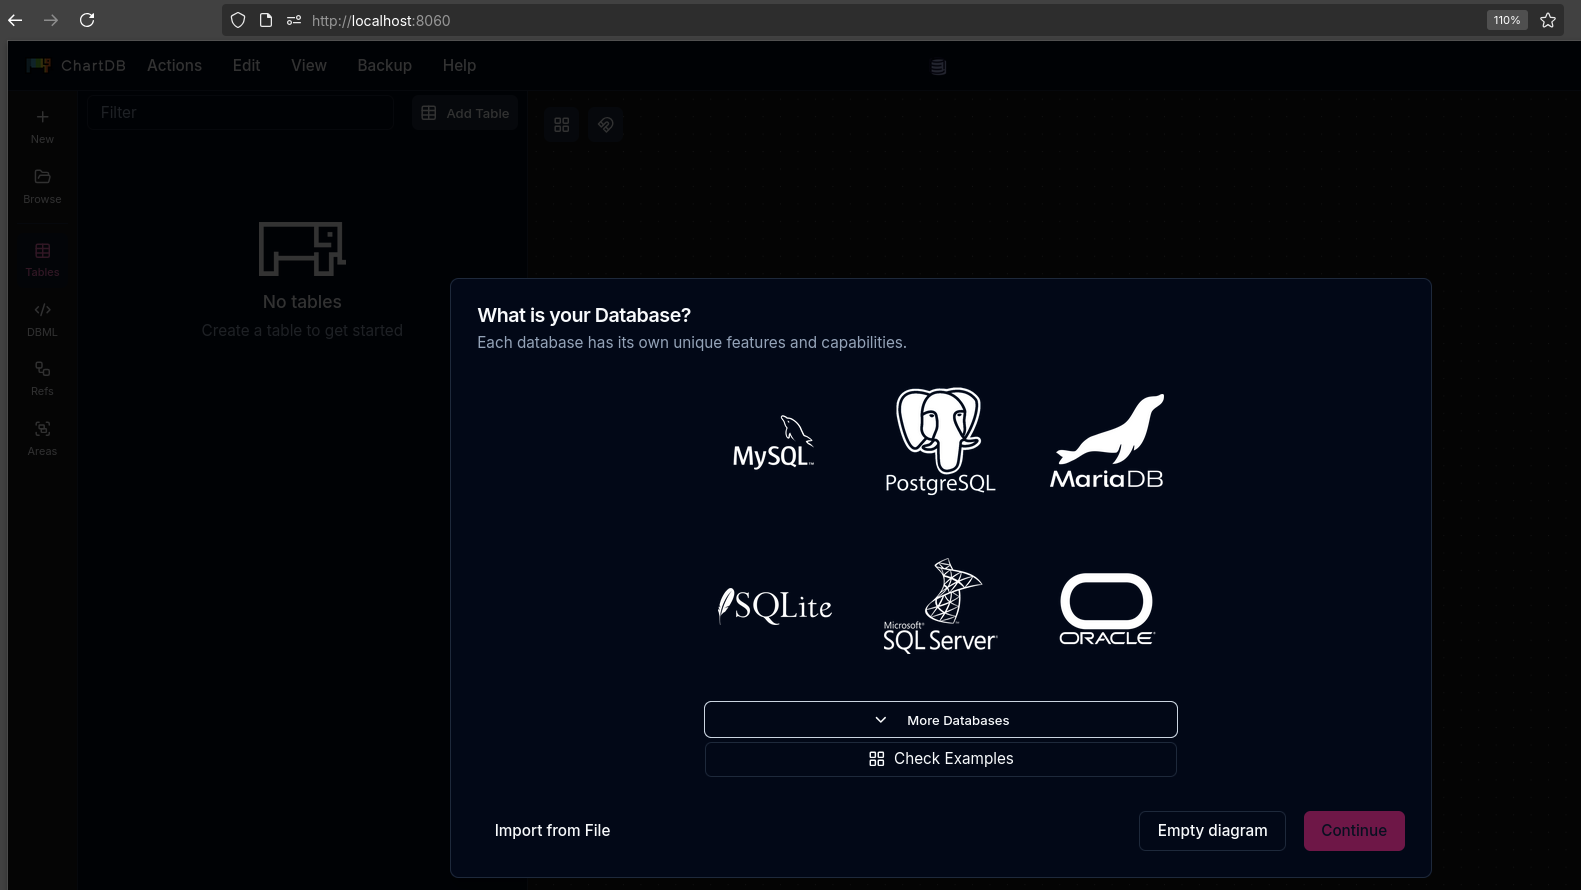The image size is (1581, 890).
Task: Click the Check Examples button
Action: pyautogui.click(x=940, y=759)
